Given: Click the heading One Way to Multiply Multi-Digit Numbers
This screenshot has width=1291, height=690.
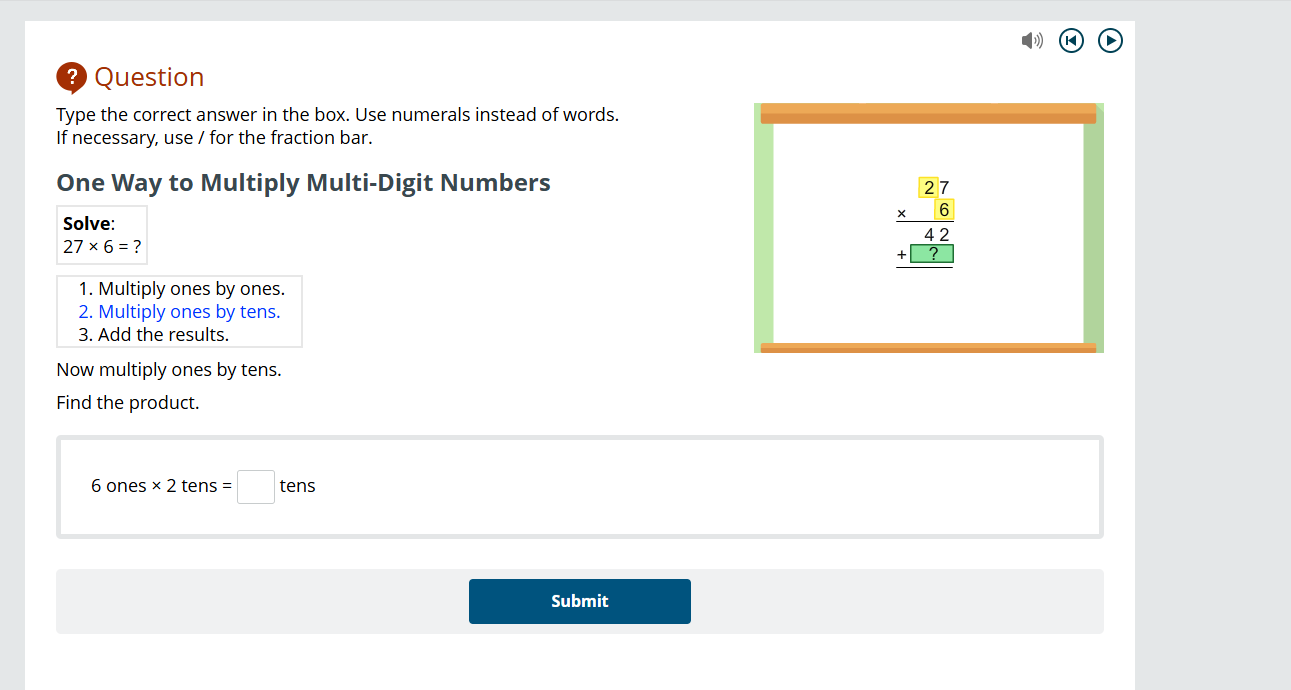Looking at the screenshot, I should pos(304,182).
